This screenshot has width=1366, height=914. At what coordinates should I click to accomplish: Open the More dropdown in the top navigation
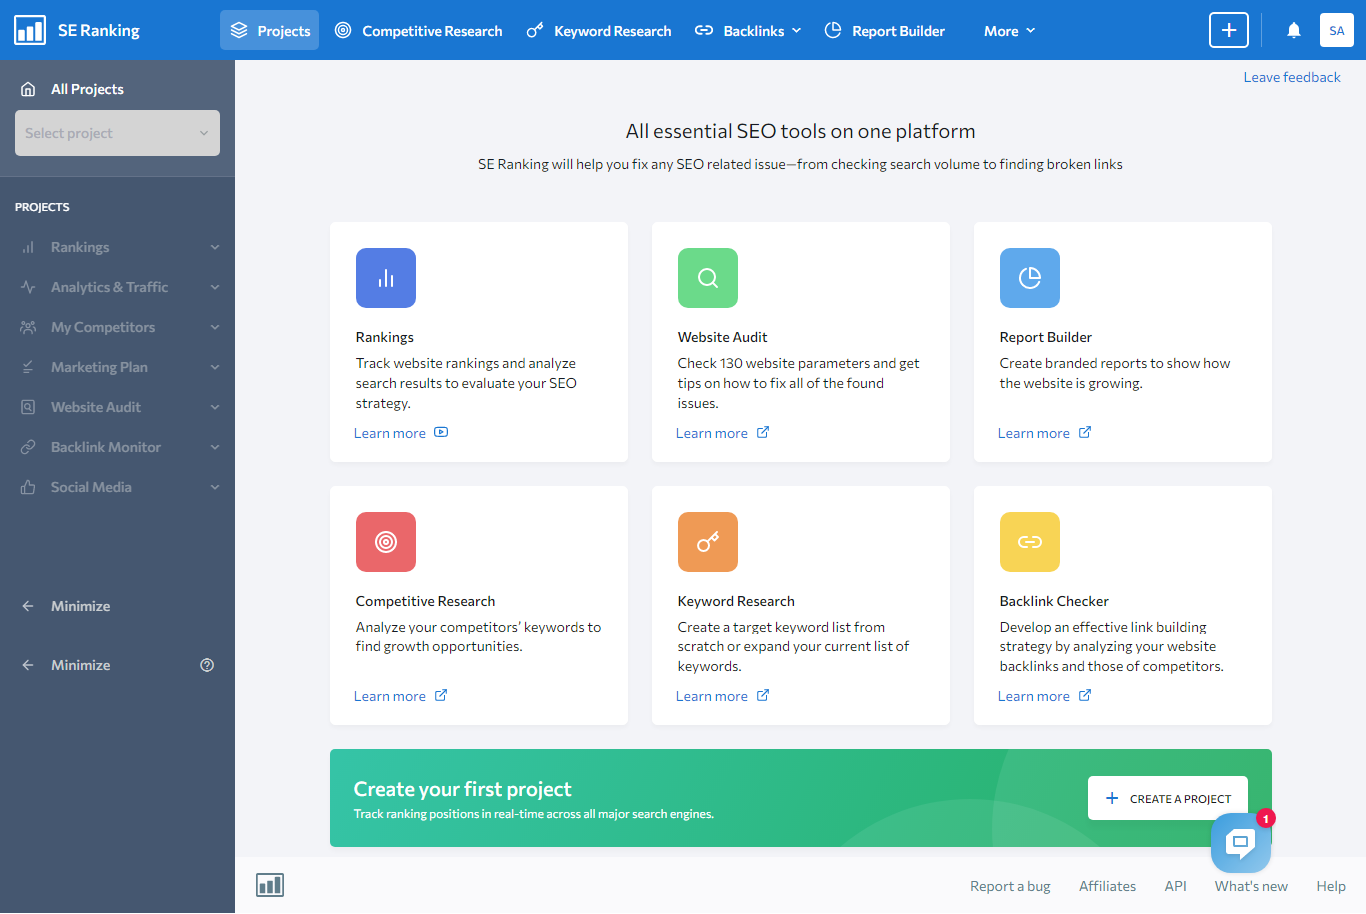[x=1009, y=31]
